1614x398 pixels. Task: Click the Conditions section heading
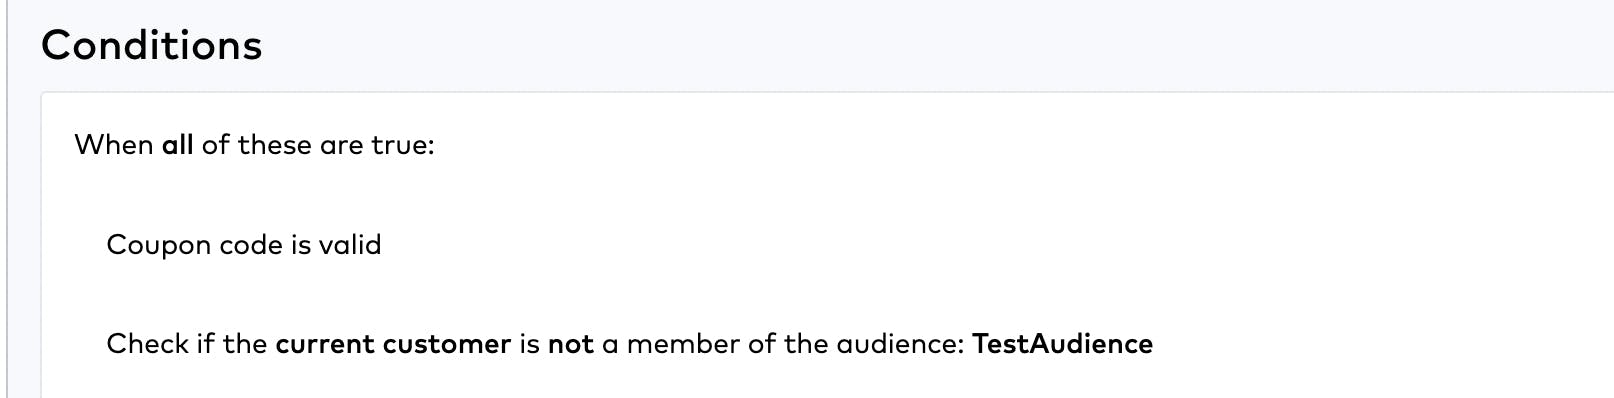[151, 45]
